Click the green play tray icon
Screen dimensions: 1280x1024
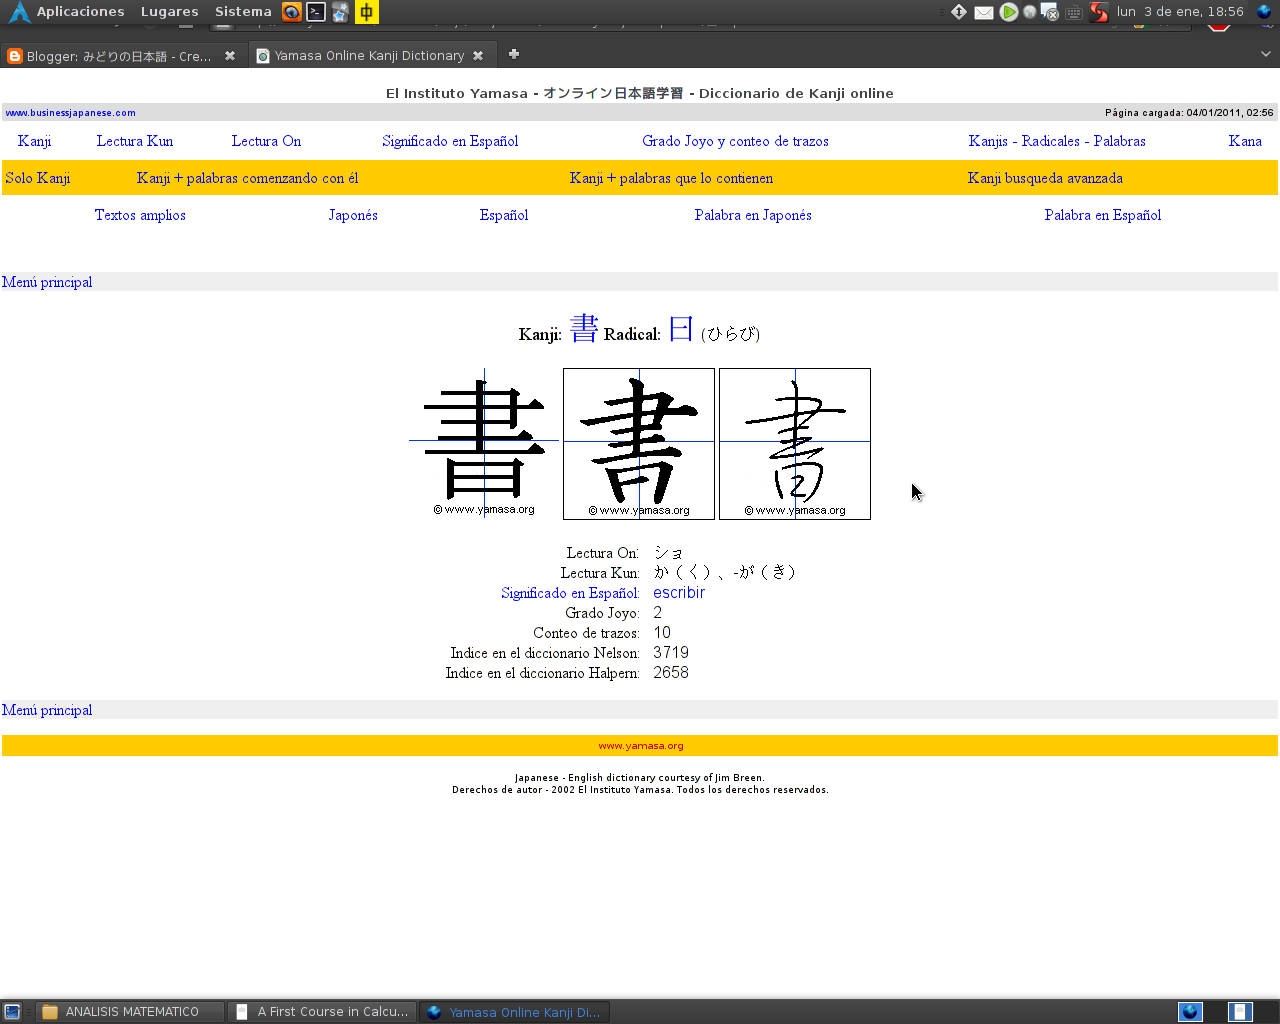1009,12
